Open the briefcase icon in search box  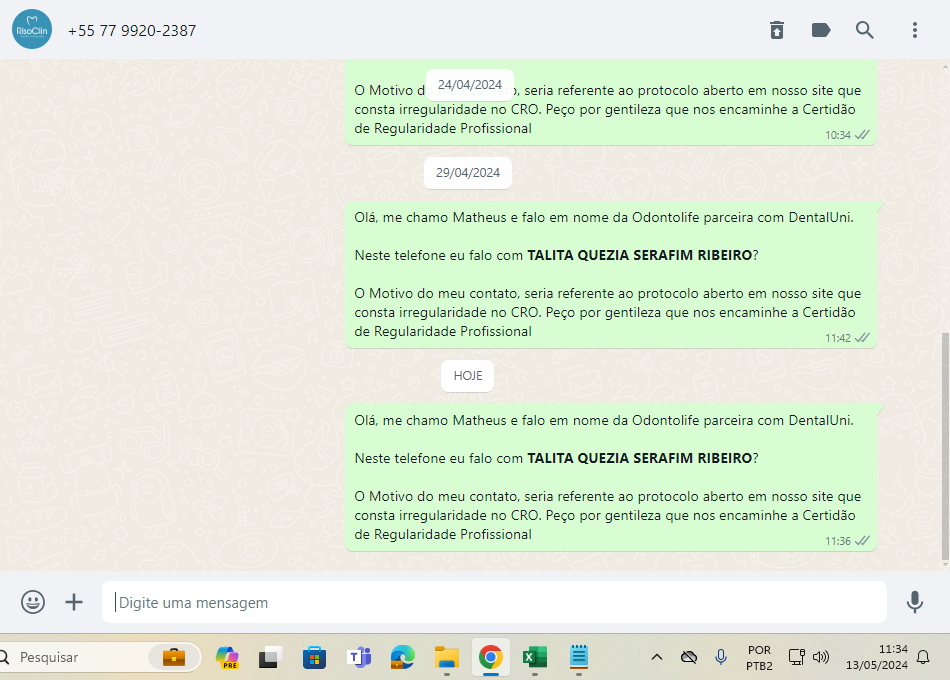pos(174,657)
